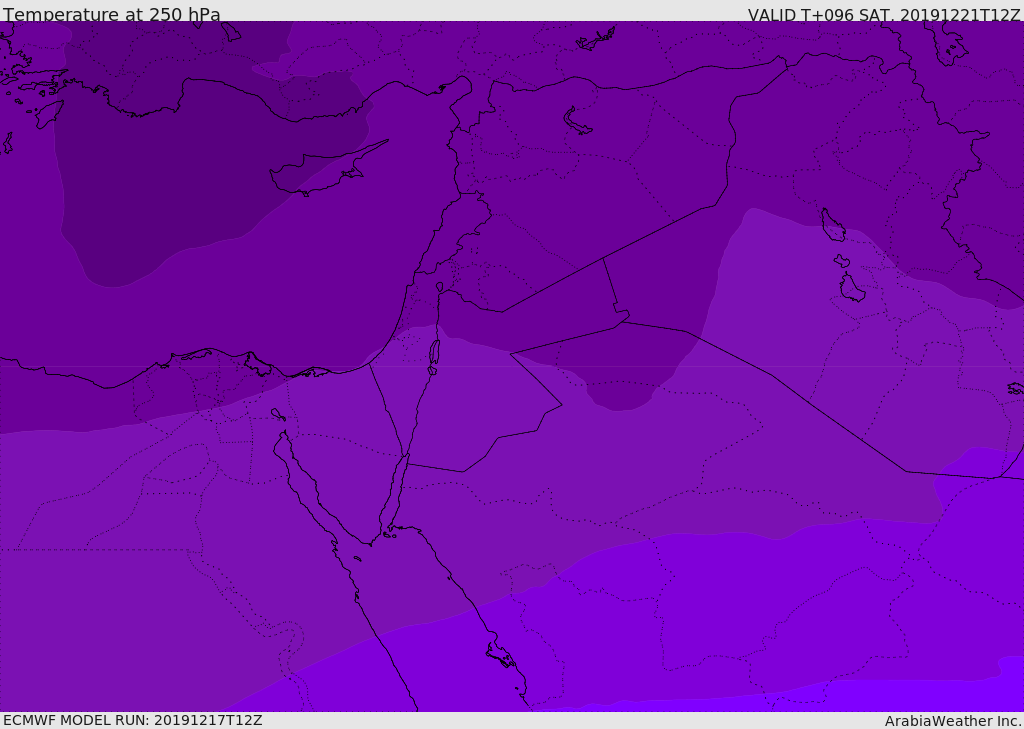
Task: Click the 'ECMWF MODEL RUN: 20191217T12Z' label
Action: 133,720
